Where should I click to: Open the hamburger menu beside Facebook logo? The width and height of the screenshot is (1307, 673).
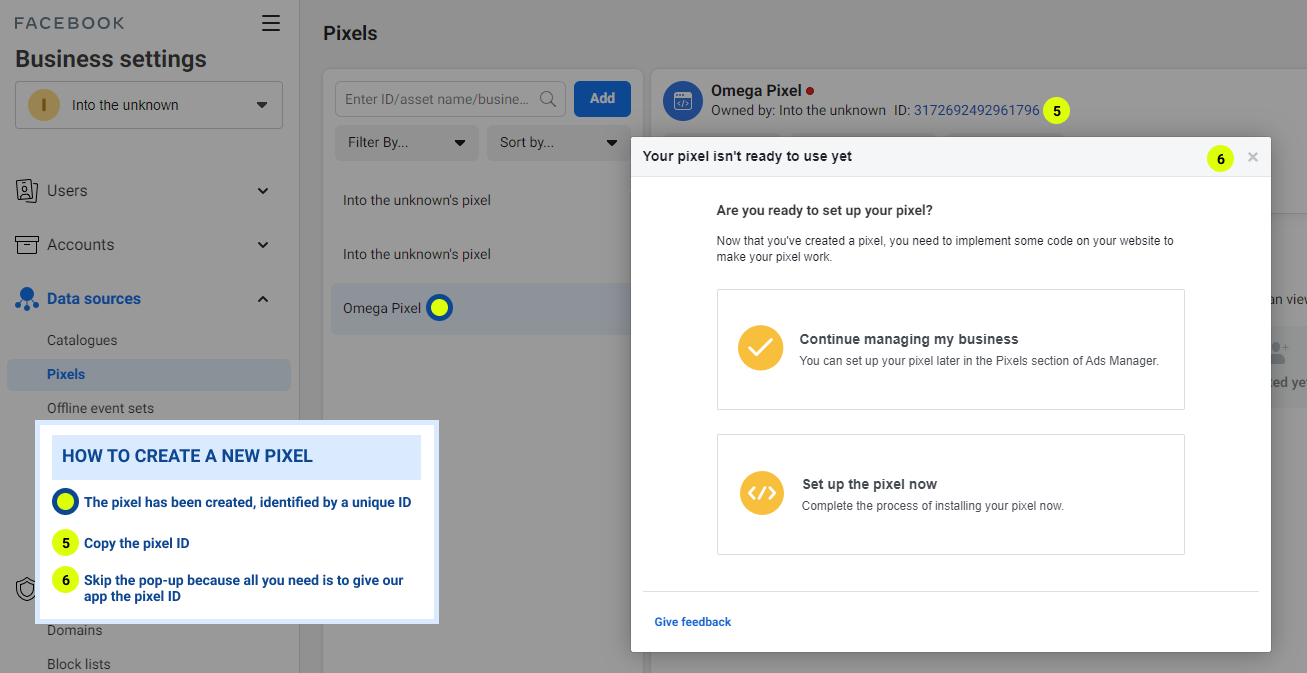pyautogui.click(x=271, y=23)
